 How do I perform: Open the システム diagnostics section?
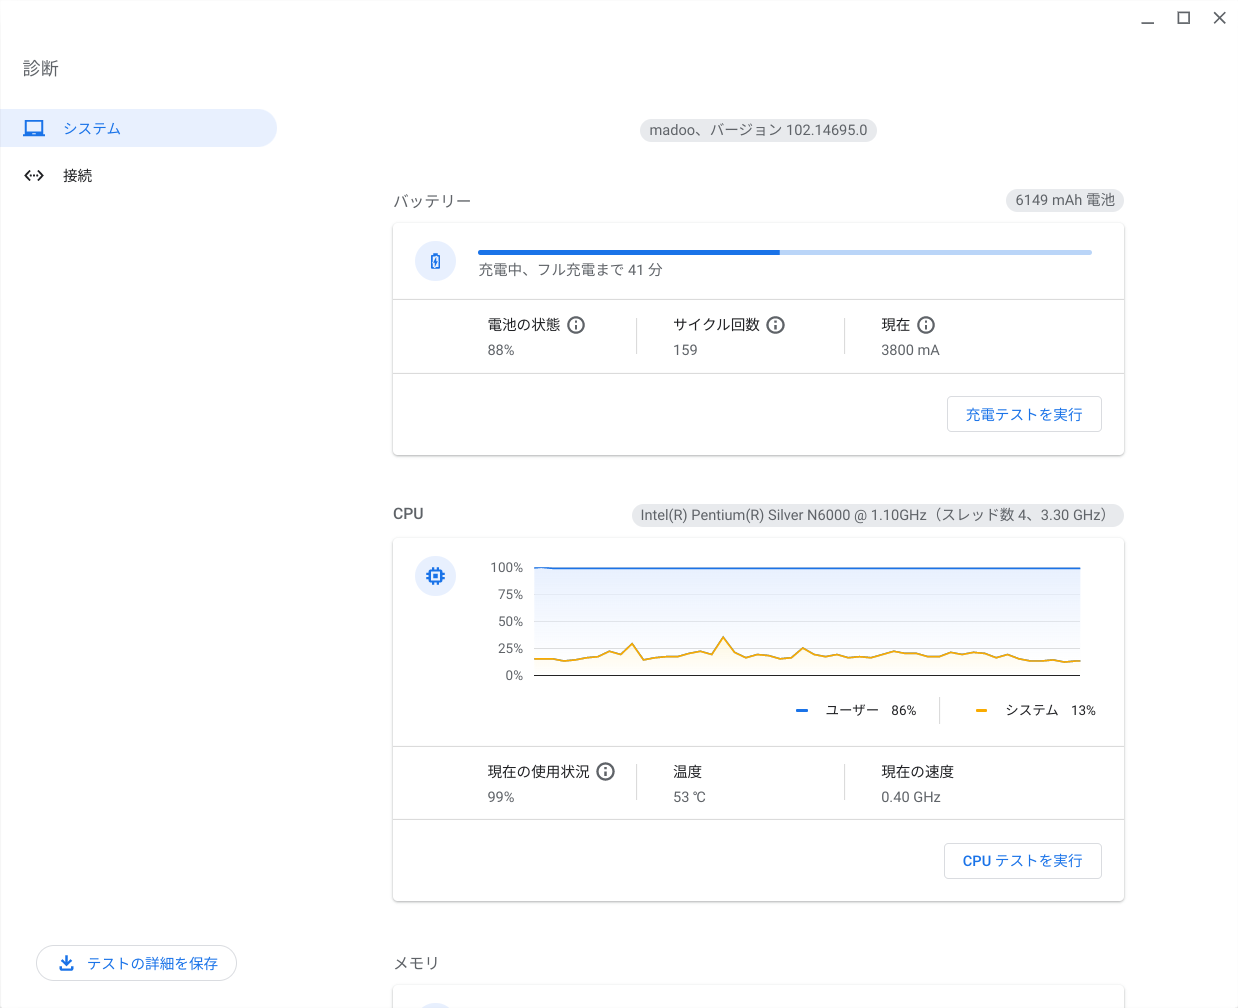(138, 128)
